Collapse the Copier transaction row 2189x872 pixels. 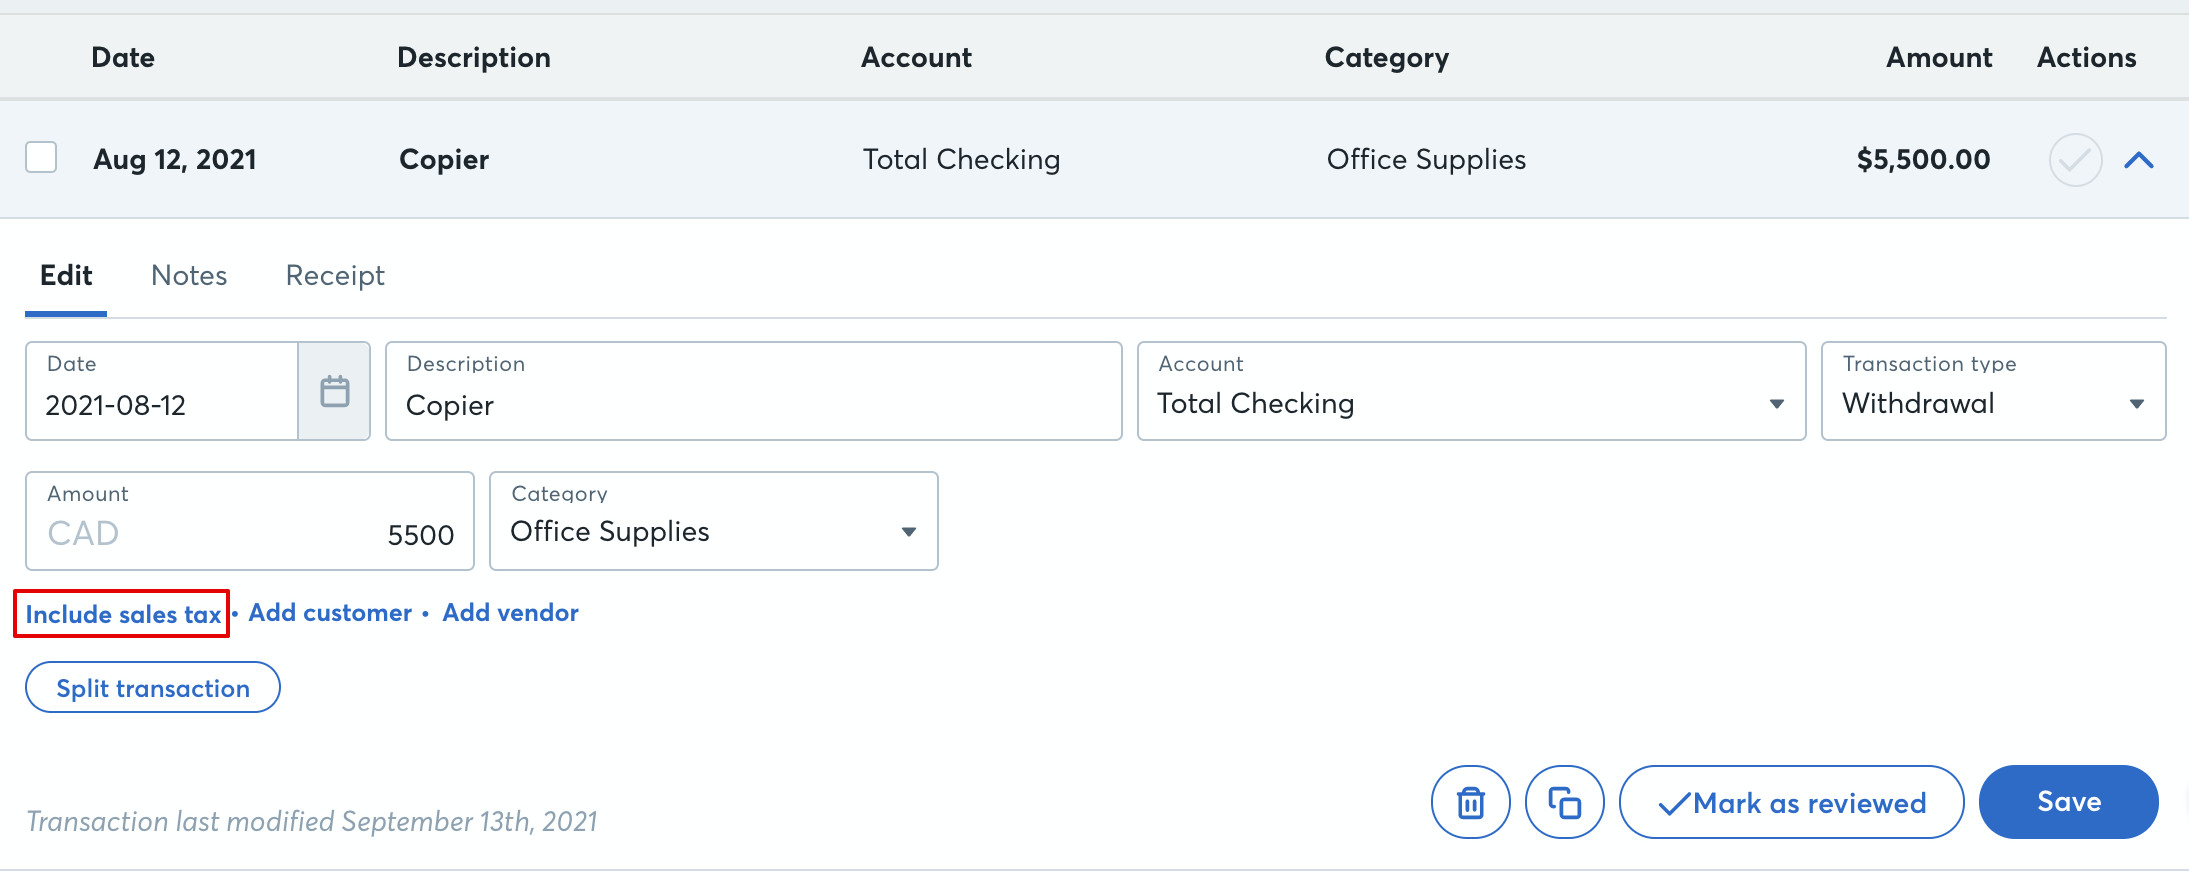pos(2138,160)
